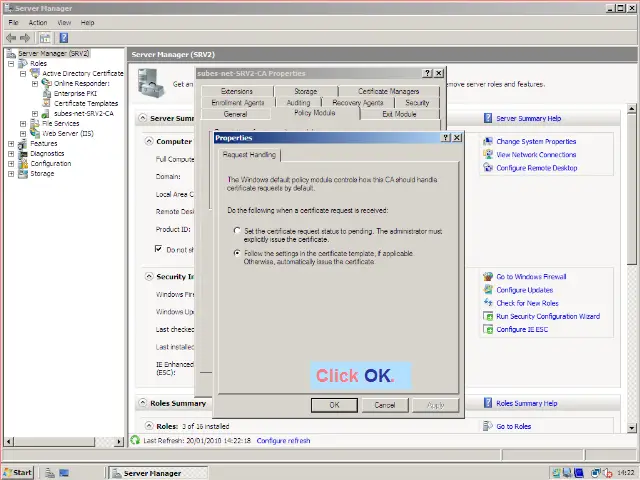Click the taskbar clock showing 14:22
640x480 pixels.
coord(625,473)
